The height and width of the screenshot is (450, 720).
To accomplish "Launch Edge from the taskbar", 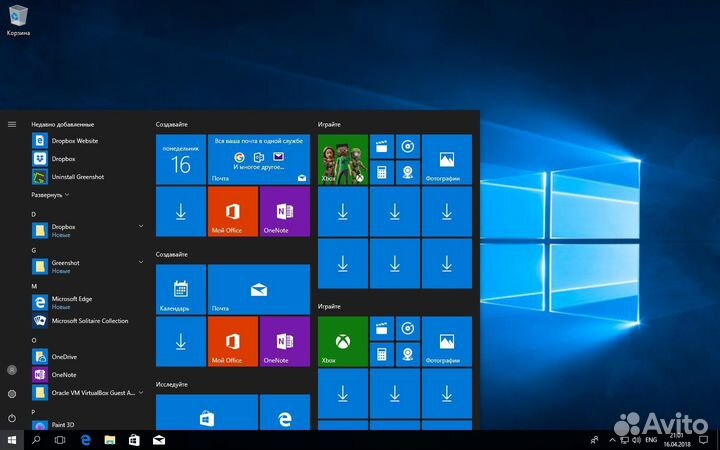I will click(85, 440).
